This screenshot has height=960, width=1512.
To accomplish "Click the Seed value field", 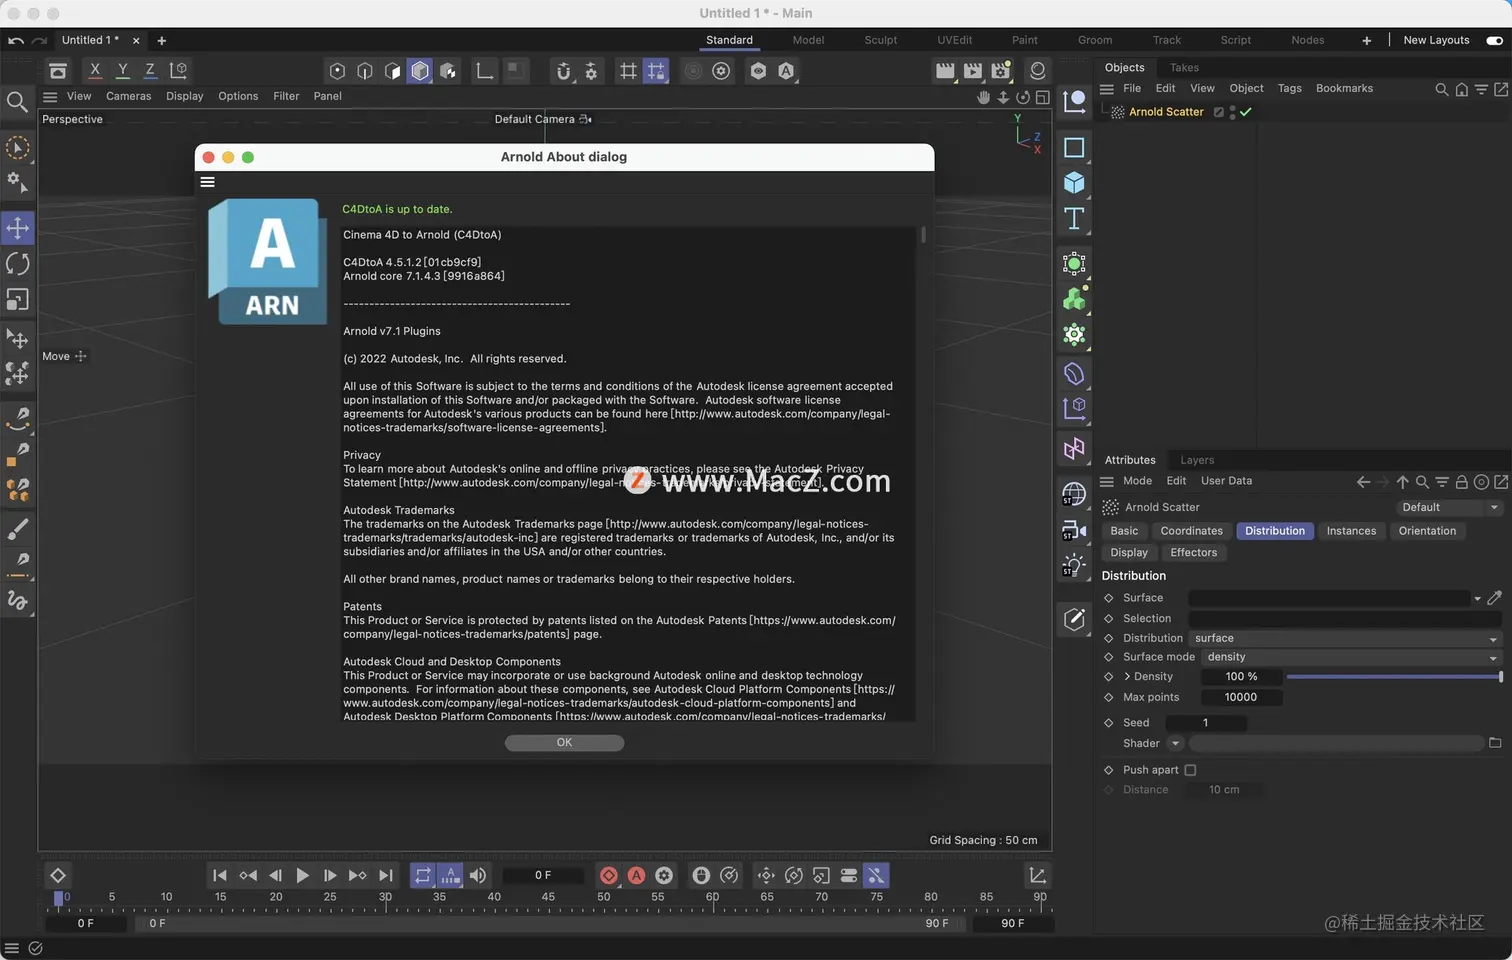I will (x=1206, y=723).
